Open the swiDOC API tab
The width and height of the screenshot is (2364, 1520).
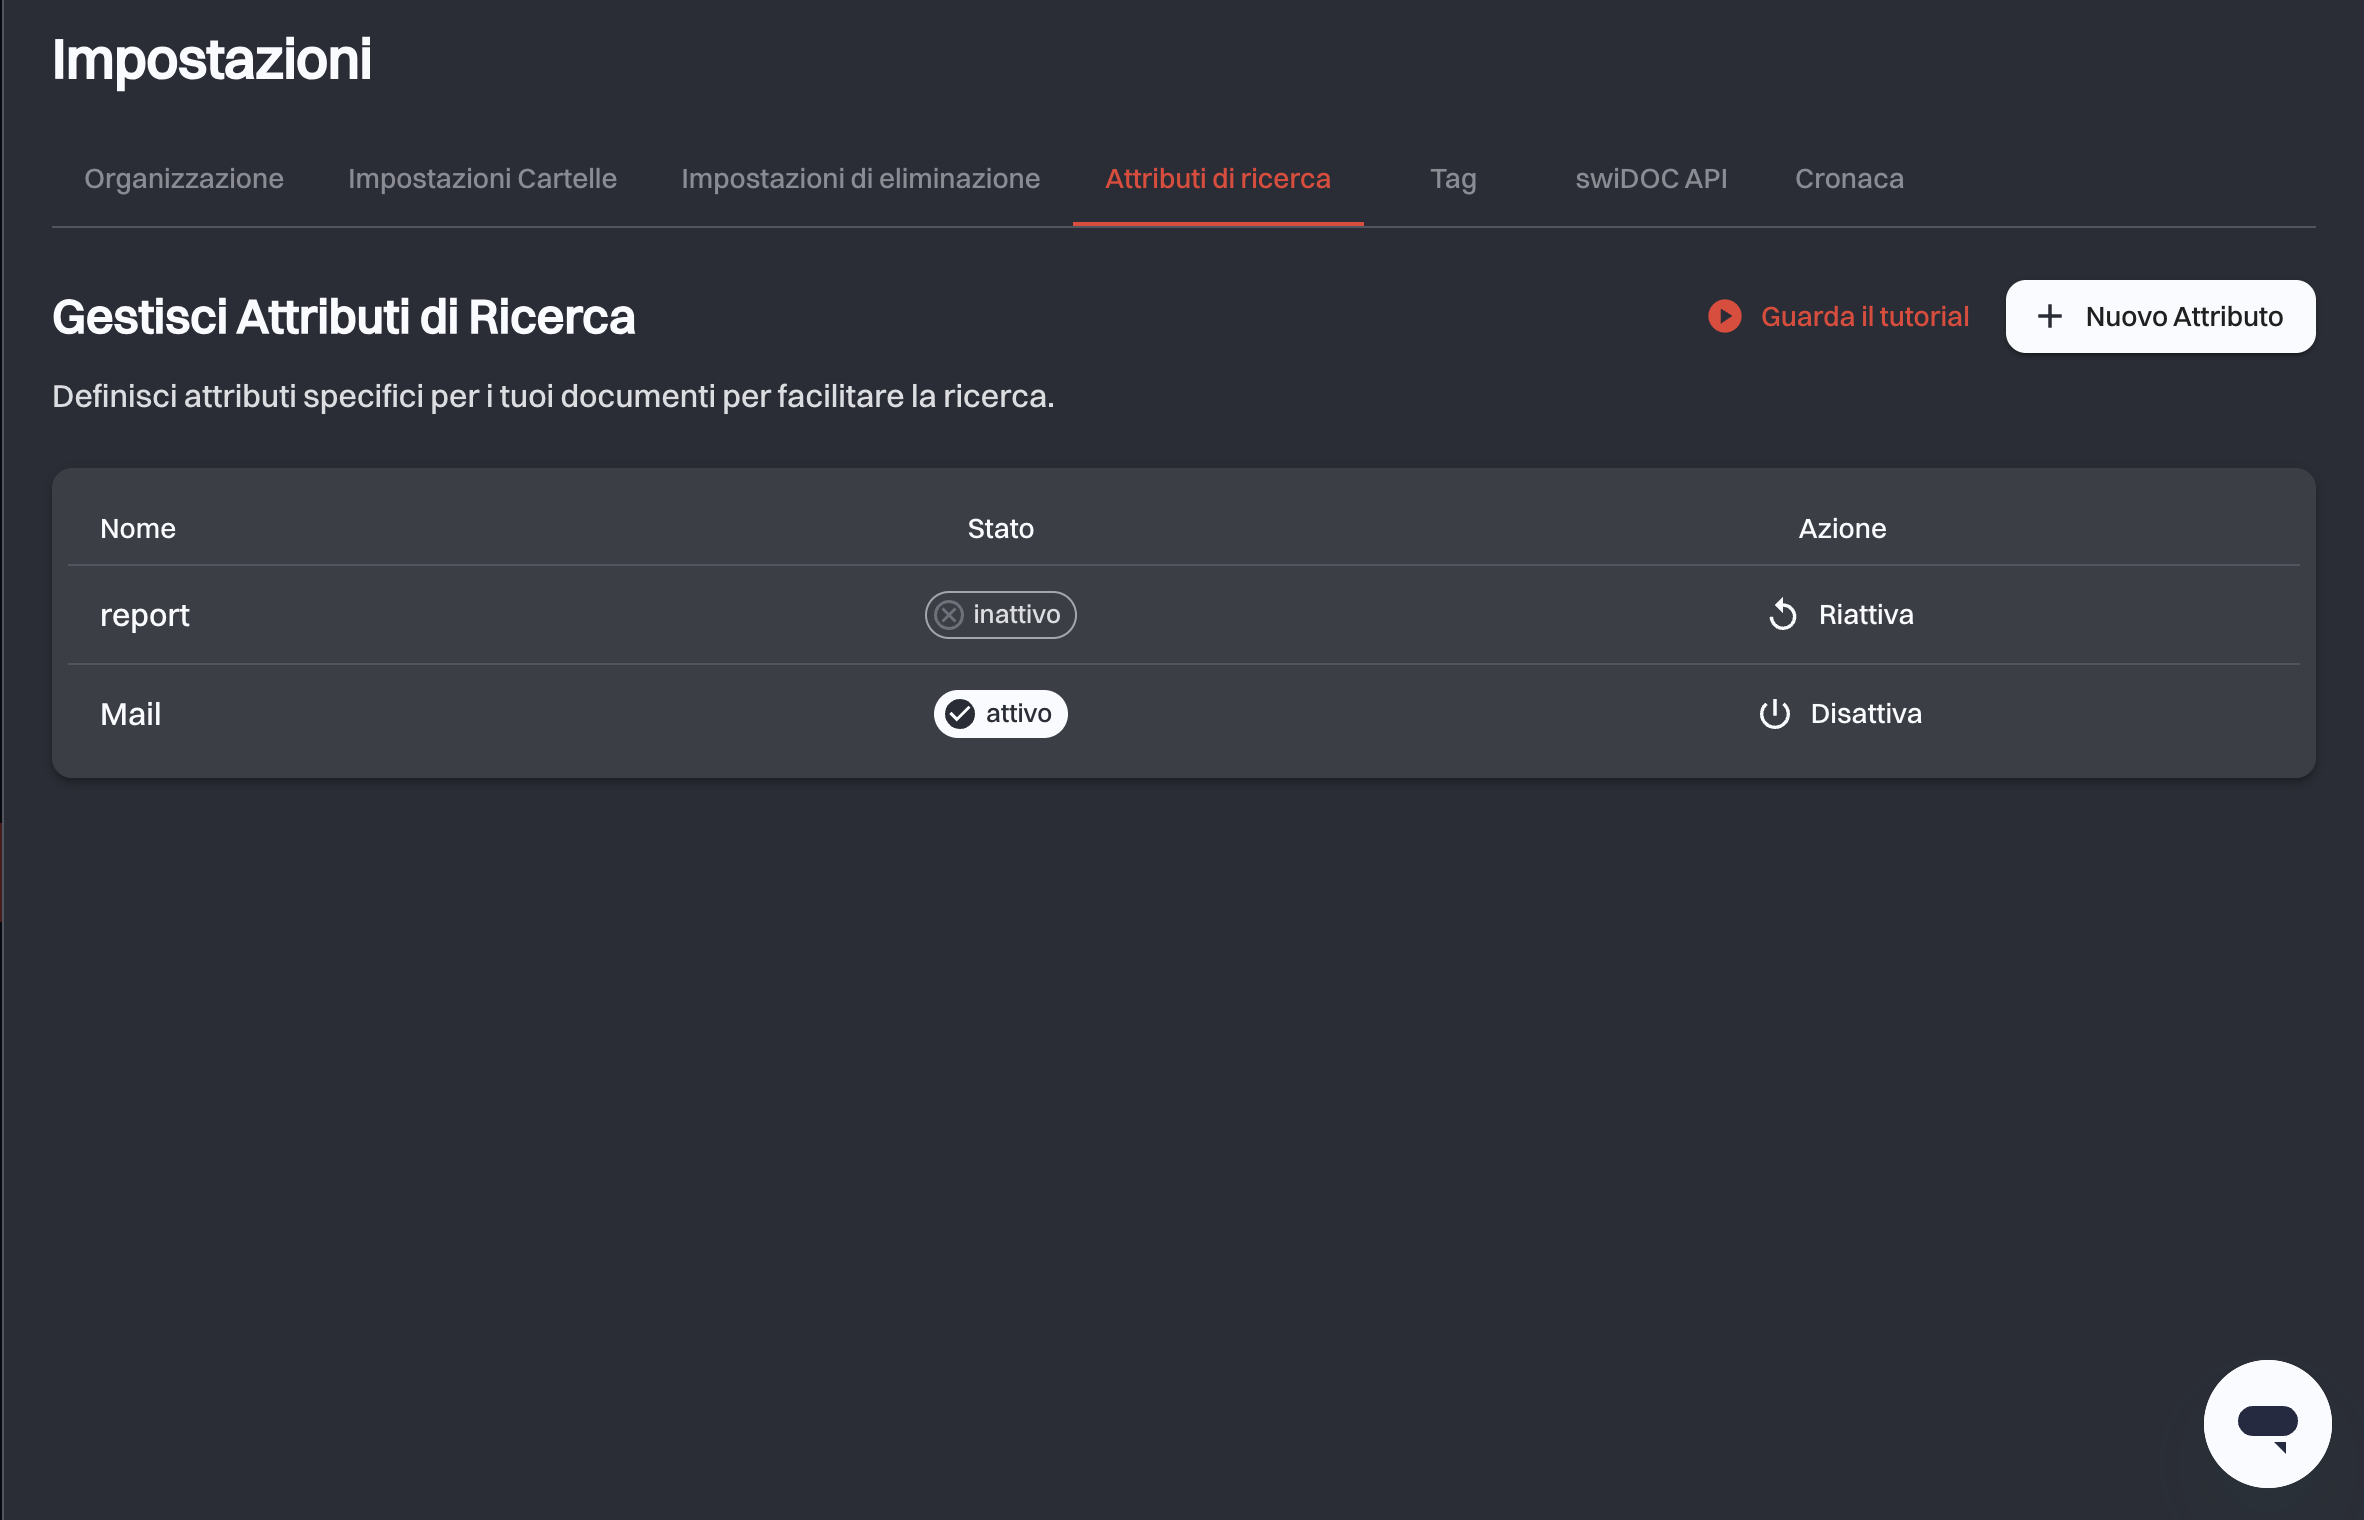point(1651,178)
